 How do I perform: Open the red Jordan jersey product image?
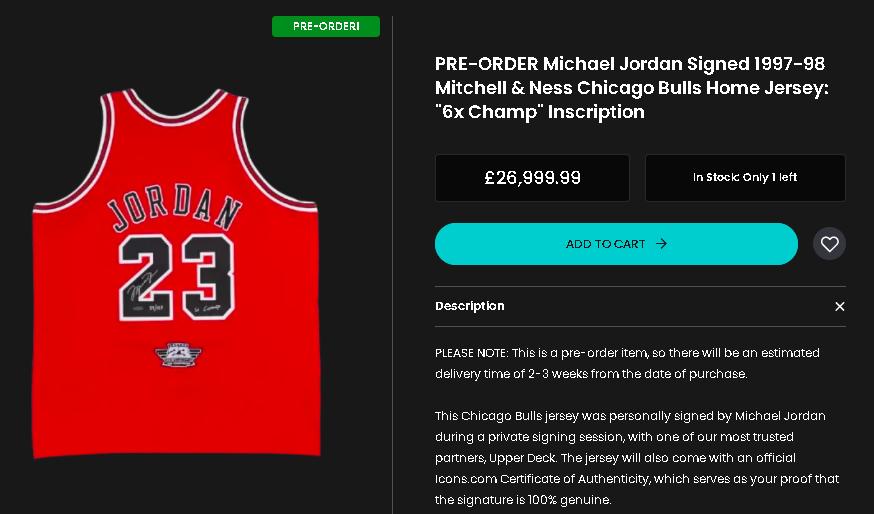(x=176, y=273)
